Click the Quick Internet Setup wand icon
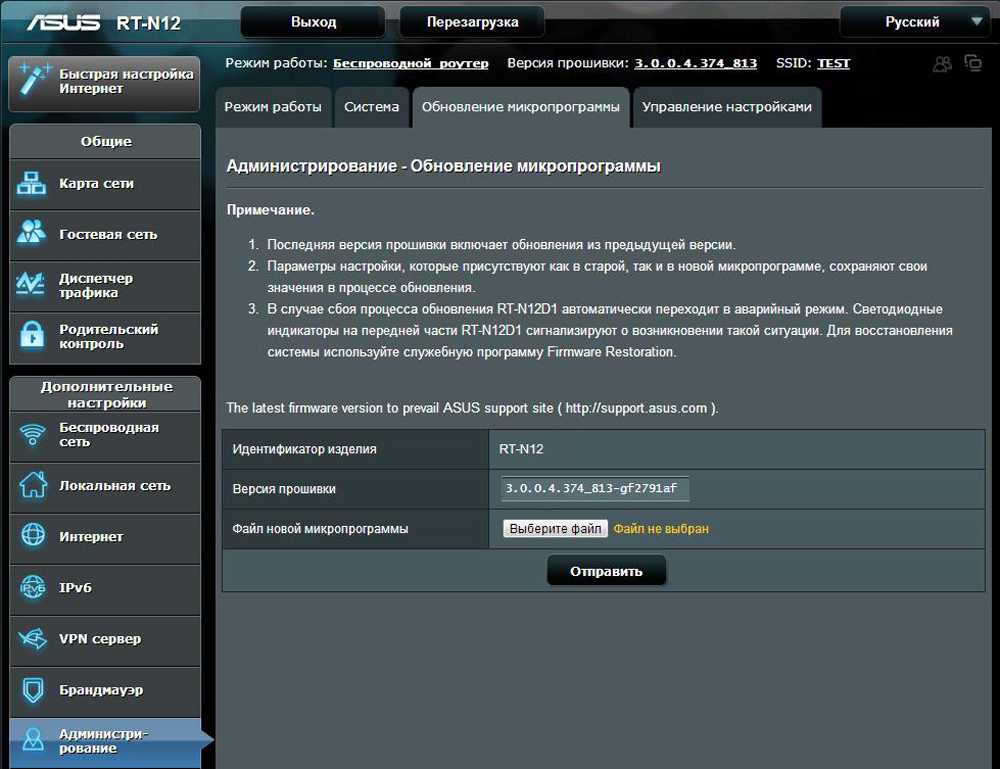This screenshot has height=769, width=1000. pos(34,80)
